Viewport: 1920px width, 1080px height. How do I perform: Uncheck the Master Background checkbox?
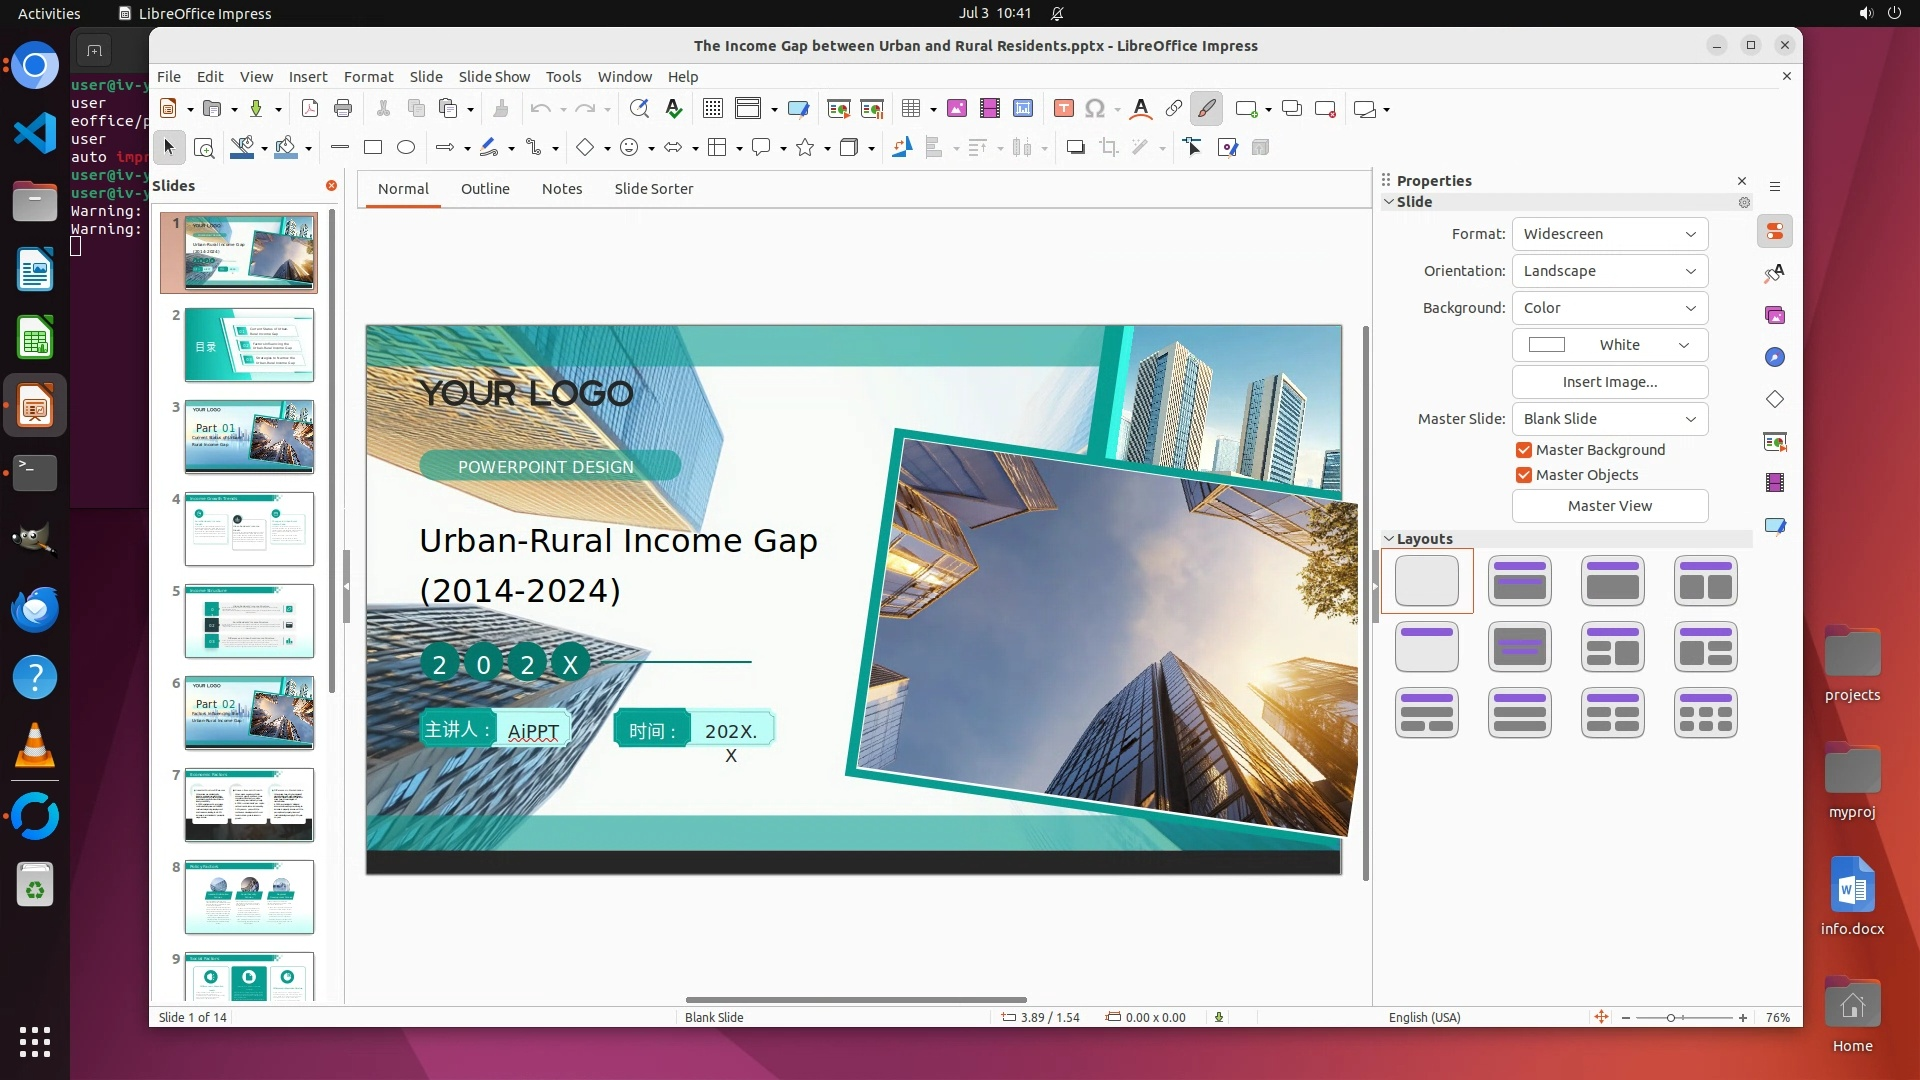[1524, 451]
